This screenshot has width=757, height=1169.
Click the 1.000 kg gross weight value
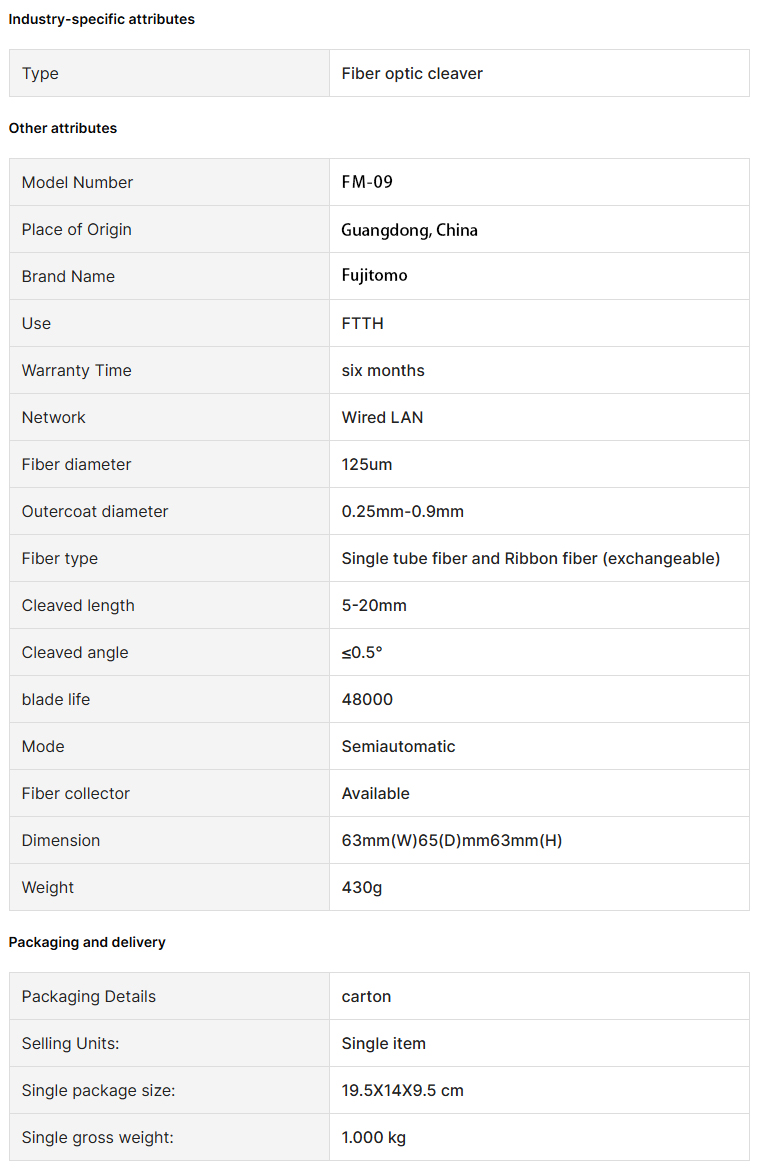pyautogui.click(x=374, y=1138)
